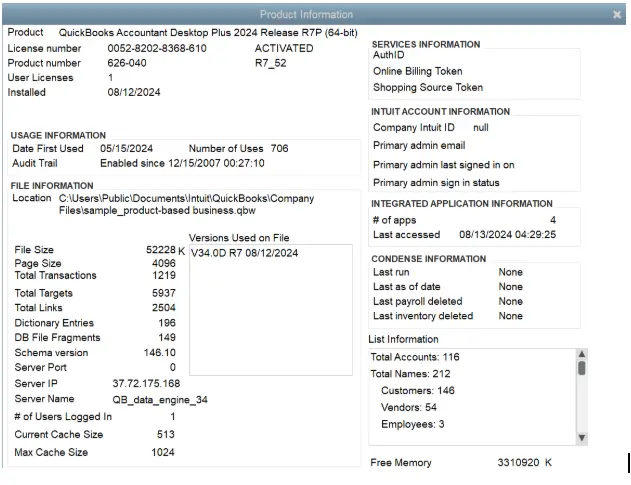The height and width of the screenshot is (485, 631).
Task: Select Total Names: 212 list row
Action: click(410, 374)
